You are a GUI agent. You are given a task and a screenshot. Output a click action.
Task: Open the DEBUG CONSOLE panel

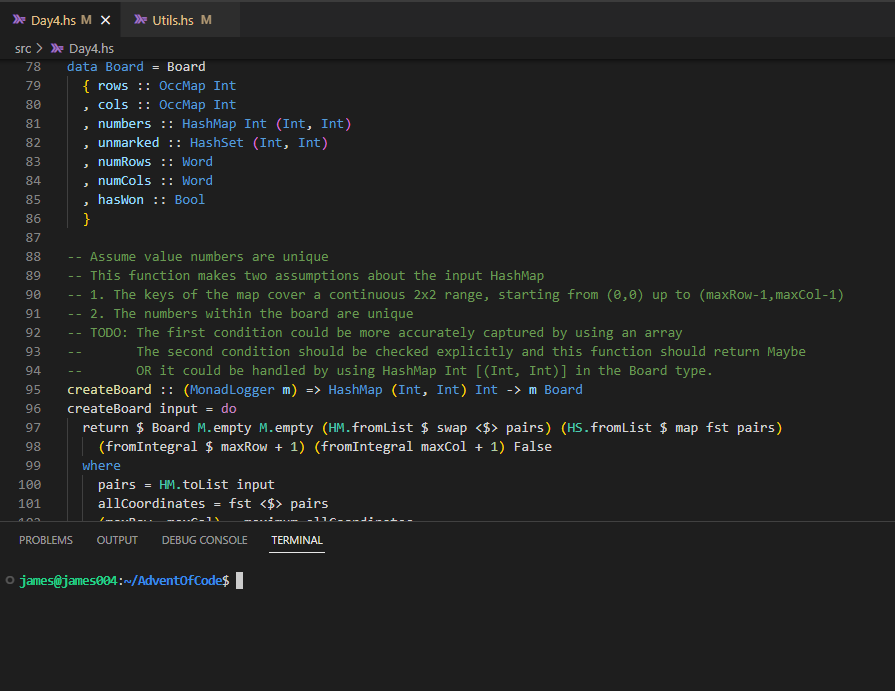[x=204, y=539]
